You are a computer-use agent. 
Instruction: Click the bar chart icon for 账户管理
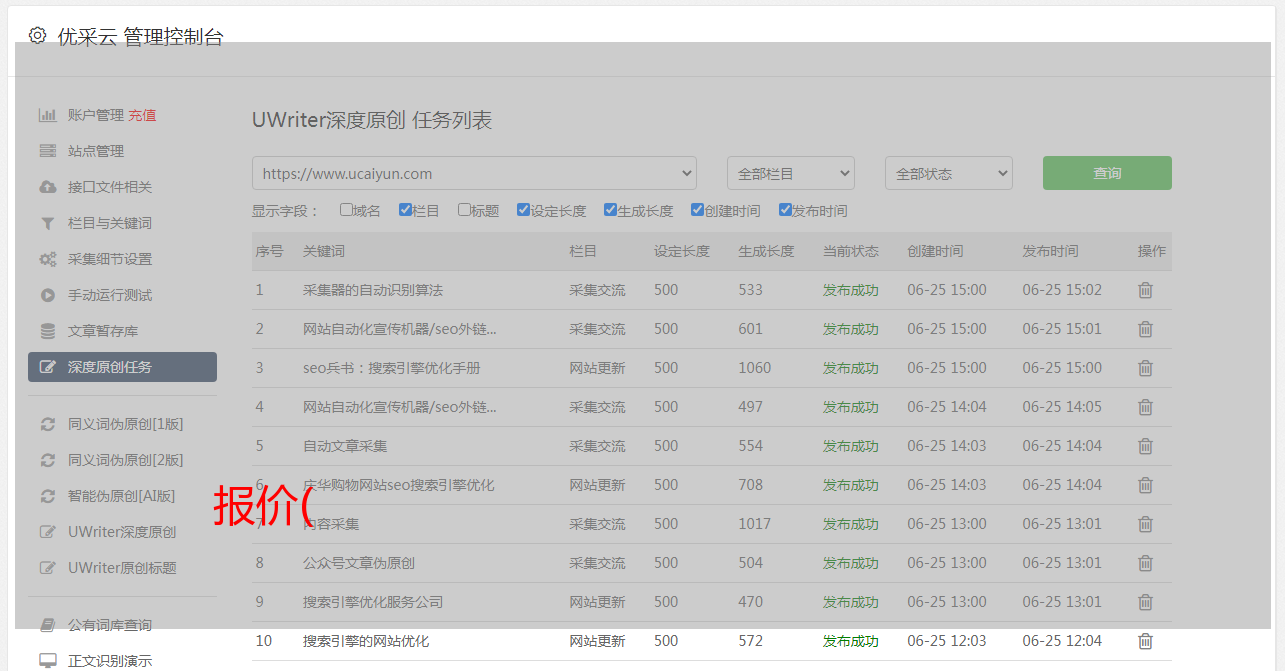point(47,115)
